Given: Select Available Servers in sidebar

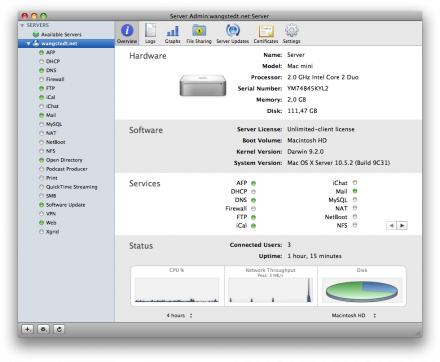Looking at the screenshot, I should pos(61,34).
